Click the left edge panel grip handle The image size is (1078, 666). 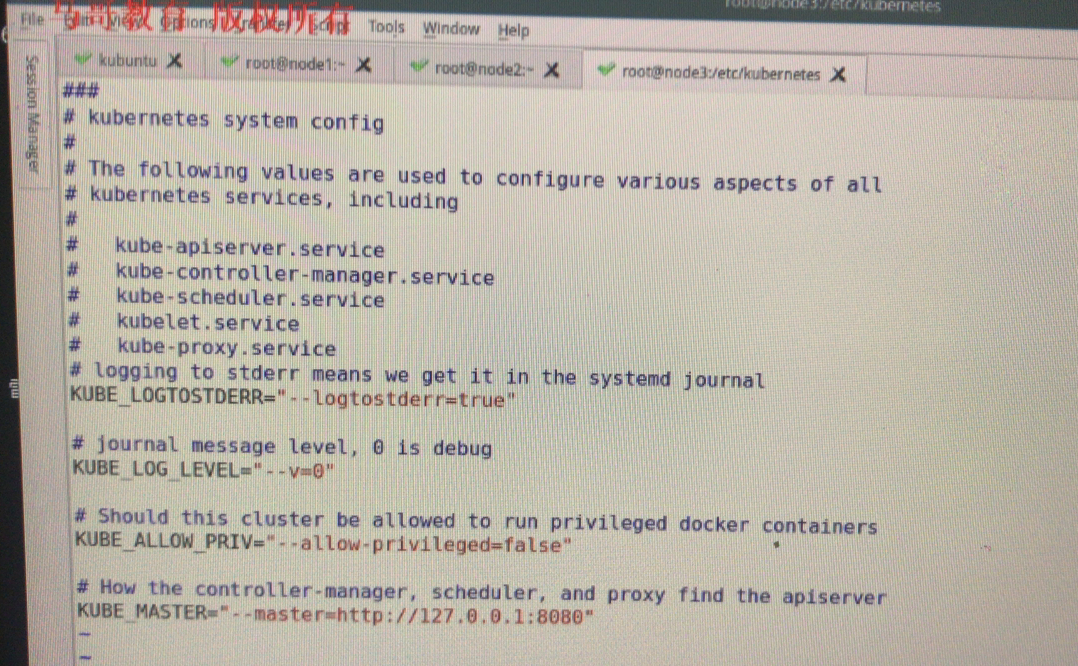(14, 388)
